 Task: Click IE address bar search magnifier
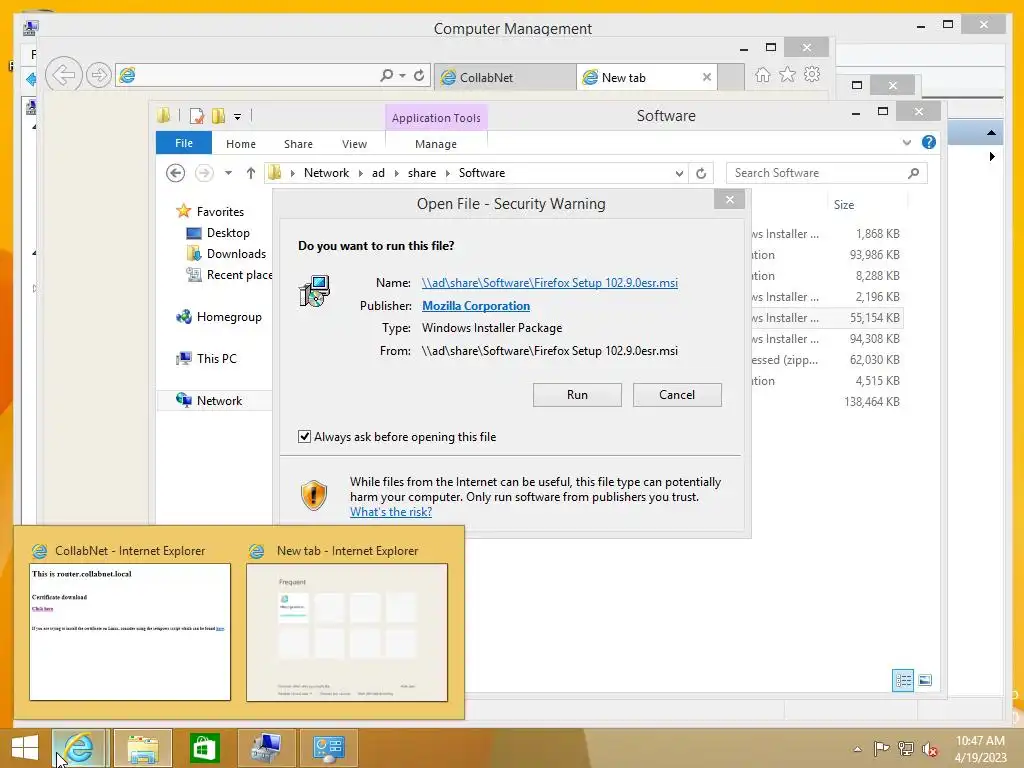click(387, 76)
